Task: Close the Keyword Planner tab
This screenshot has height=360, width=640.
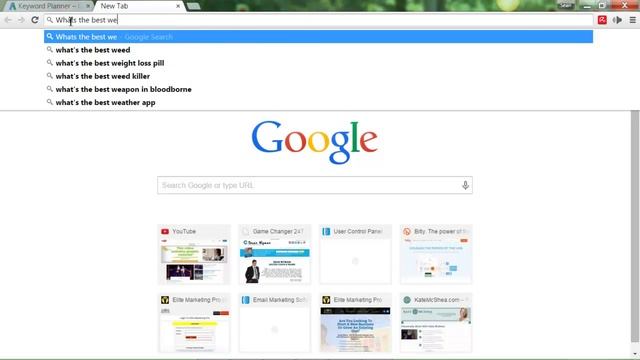Action: (88, 6)
